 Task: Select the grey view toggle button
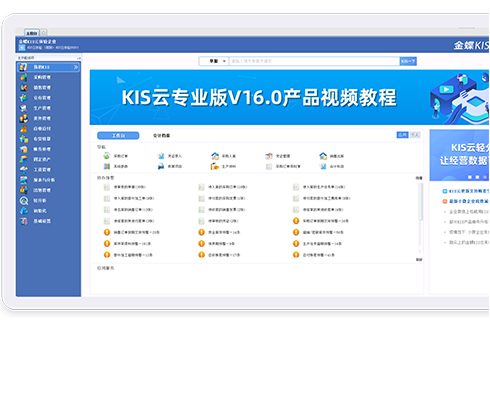tap(415, 135)
